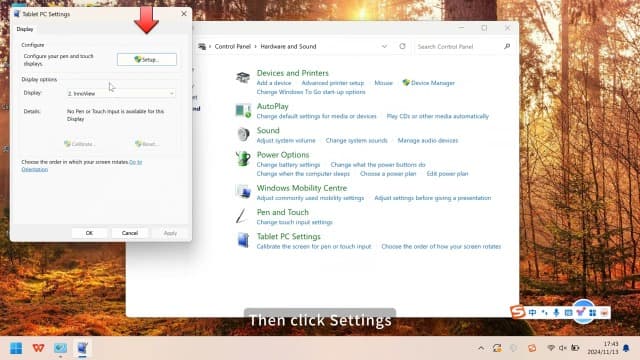
Task: Click the OK button in Tablet PC Settings
Action: coord(89,233)
